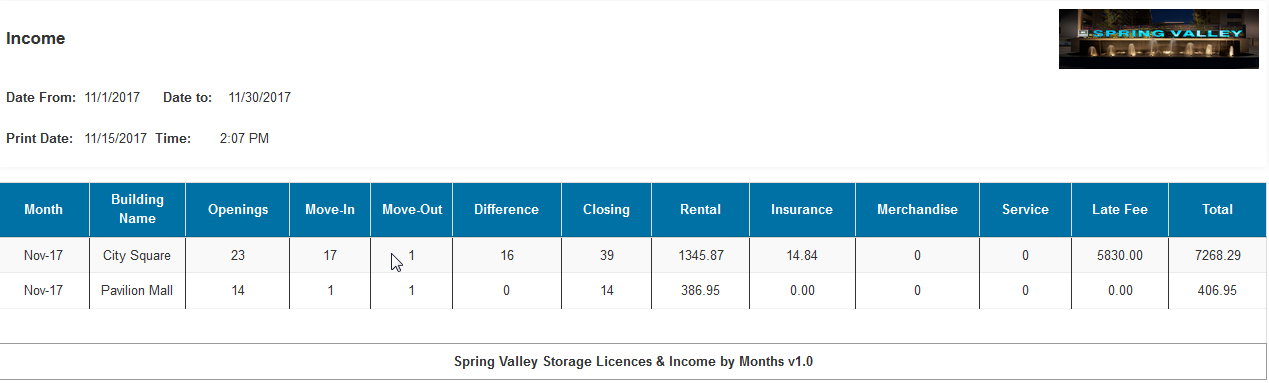Click the 5830.00 late fee cell
The width and height of the screenshot is (1269, 383).
click(1120, 256)
